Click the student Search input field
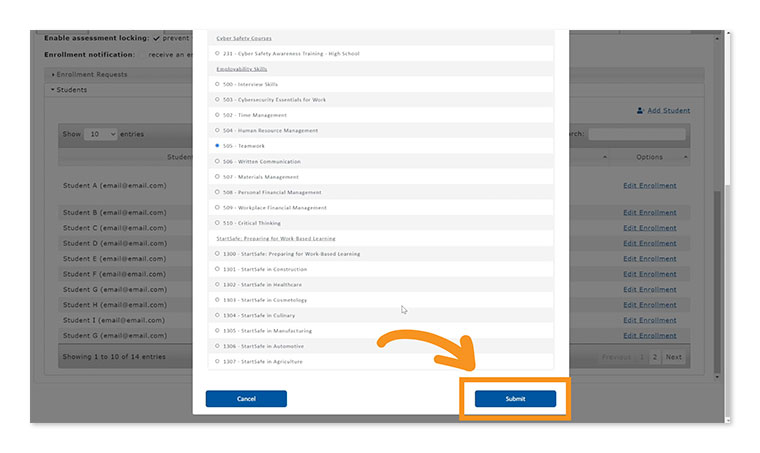This screenshot has width=760, height=453. pos(637,134)
